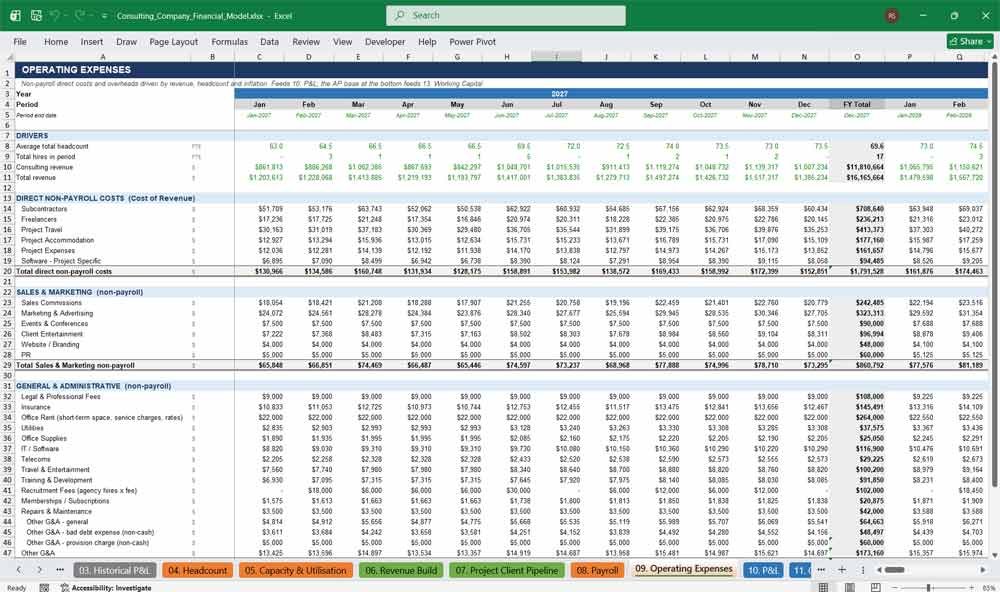Click the Redo arrow icon
This screenshot has width=1000, height=592.
pyautogui.click(x=80, y=15)
